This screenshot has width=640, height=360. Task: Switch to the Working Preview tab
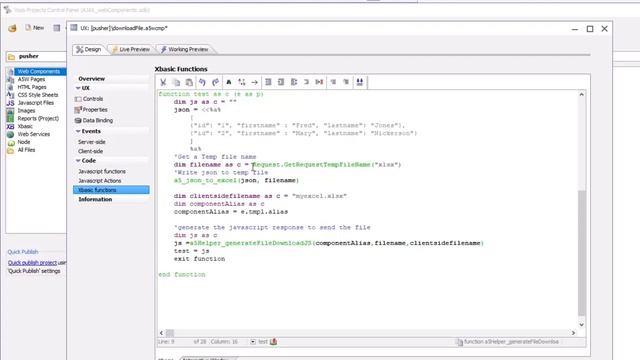[184, 49]
